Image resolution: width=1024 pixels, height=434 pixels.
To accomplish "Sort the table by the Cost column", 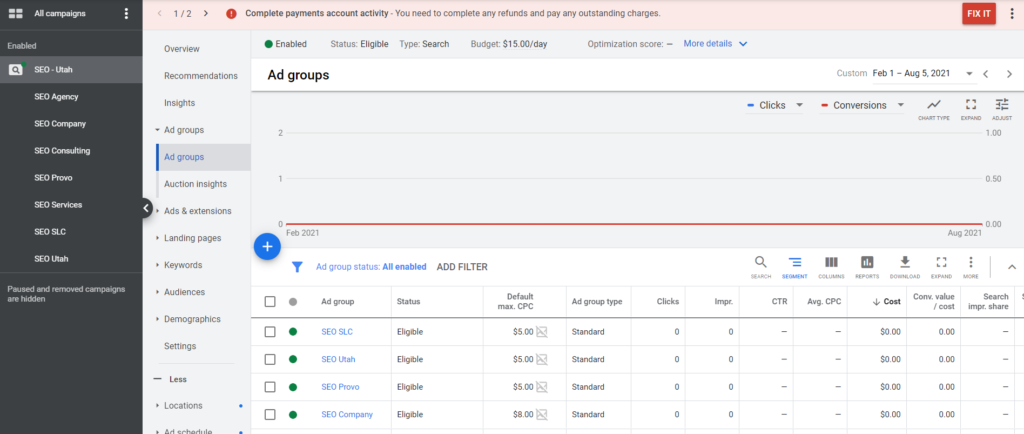I will 886,302.
